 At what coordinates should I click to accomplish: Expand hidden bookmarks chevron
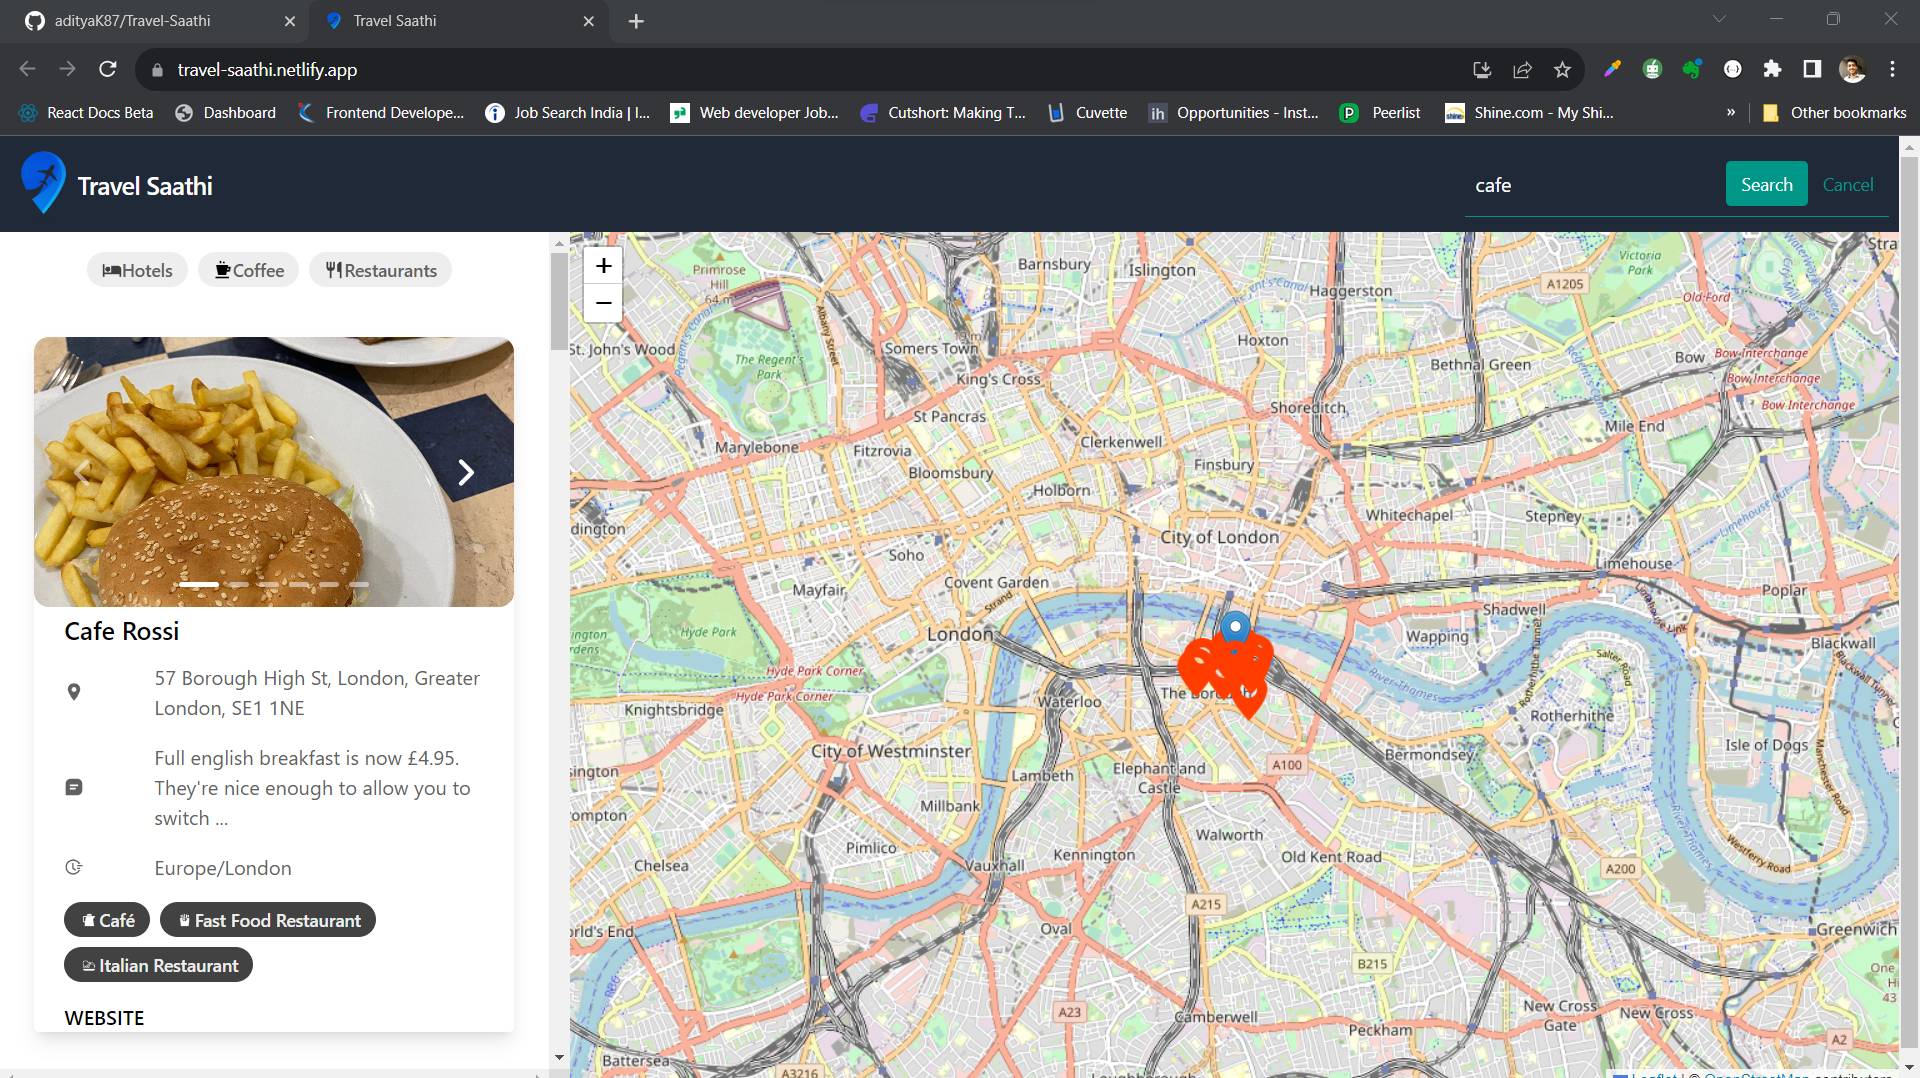click(1730, 113)
